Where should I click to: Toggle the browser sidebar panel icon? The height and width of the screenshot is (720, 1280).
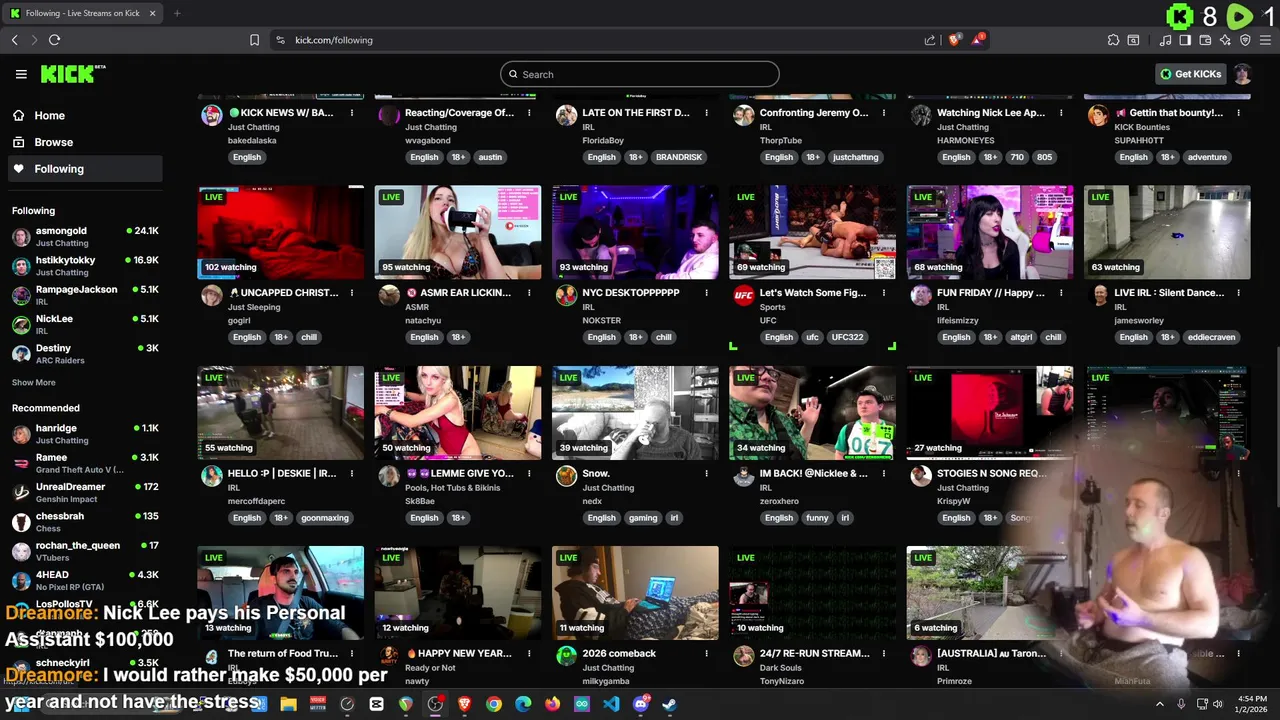point(1185,40)
